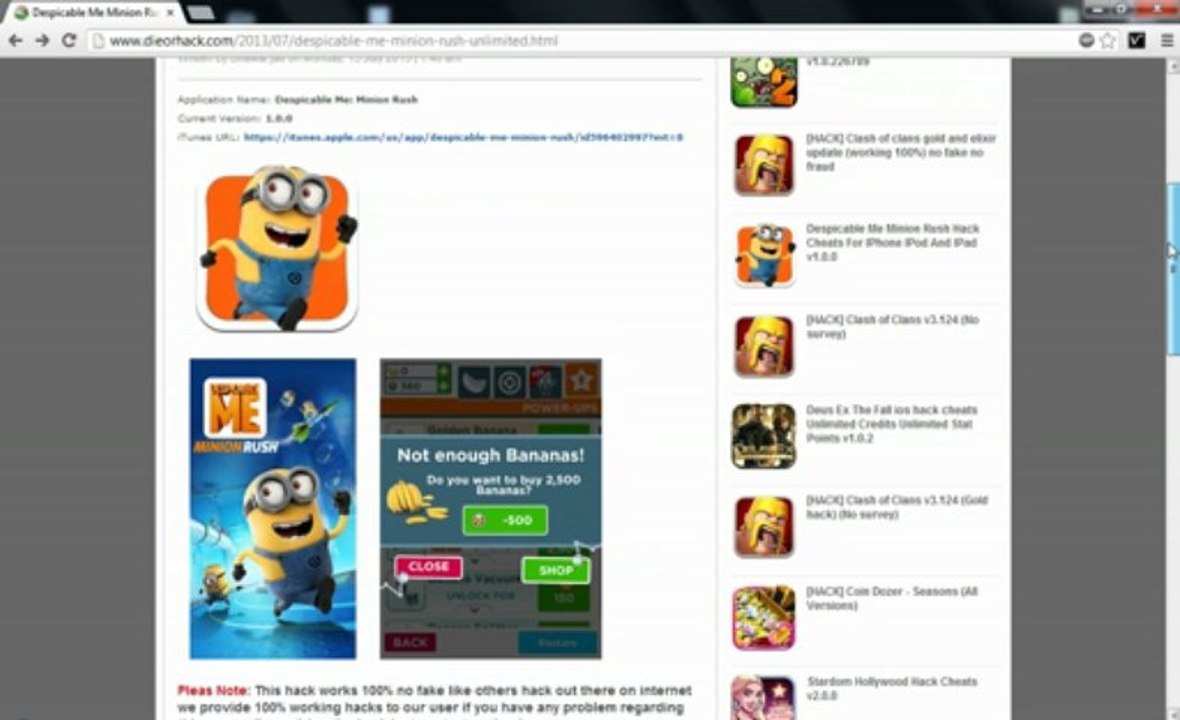Click Minion icon in sidebar post list
The image size is (1180, 720).
(x=764, y=255)
